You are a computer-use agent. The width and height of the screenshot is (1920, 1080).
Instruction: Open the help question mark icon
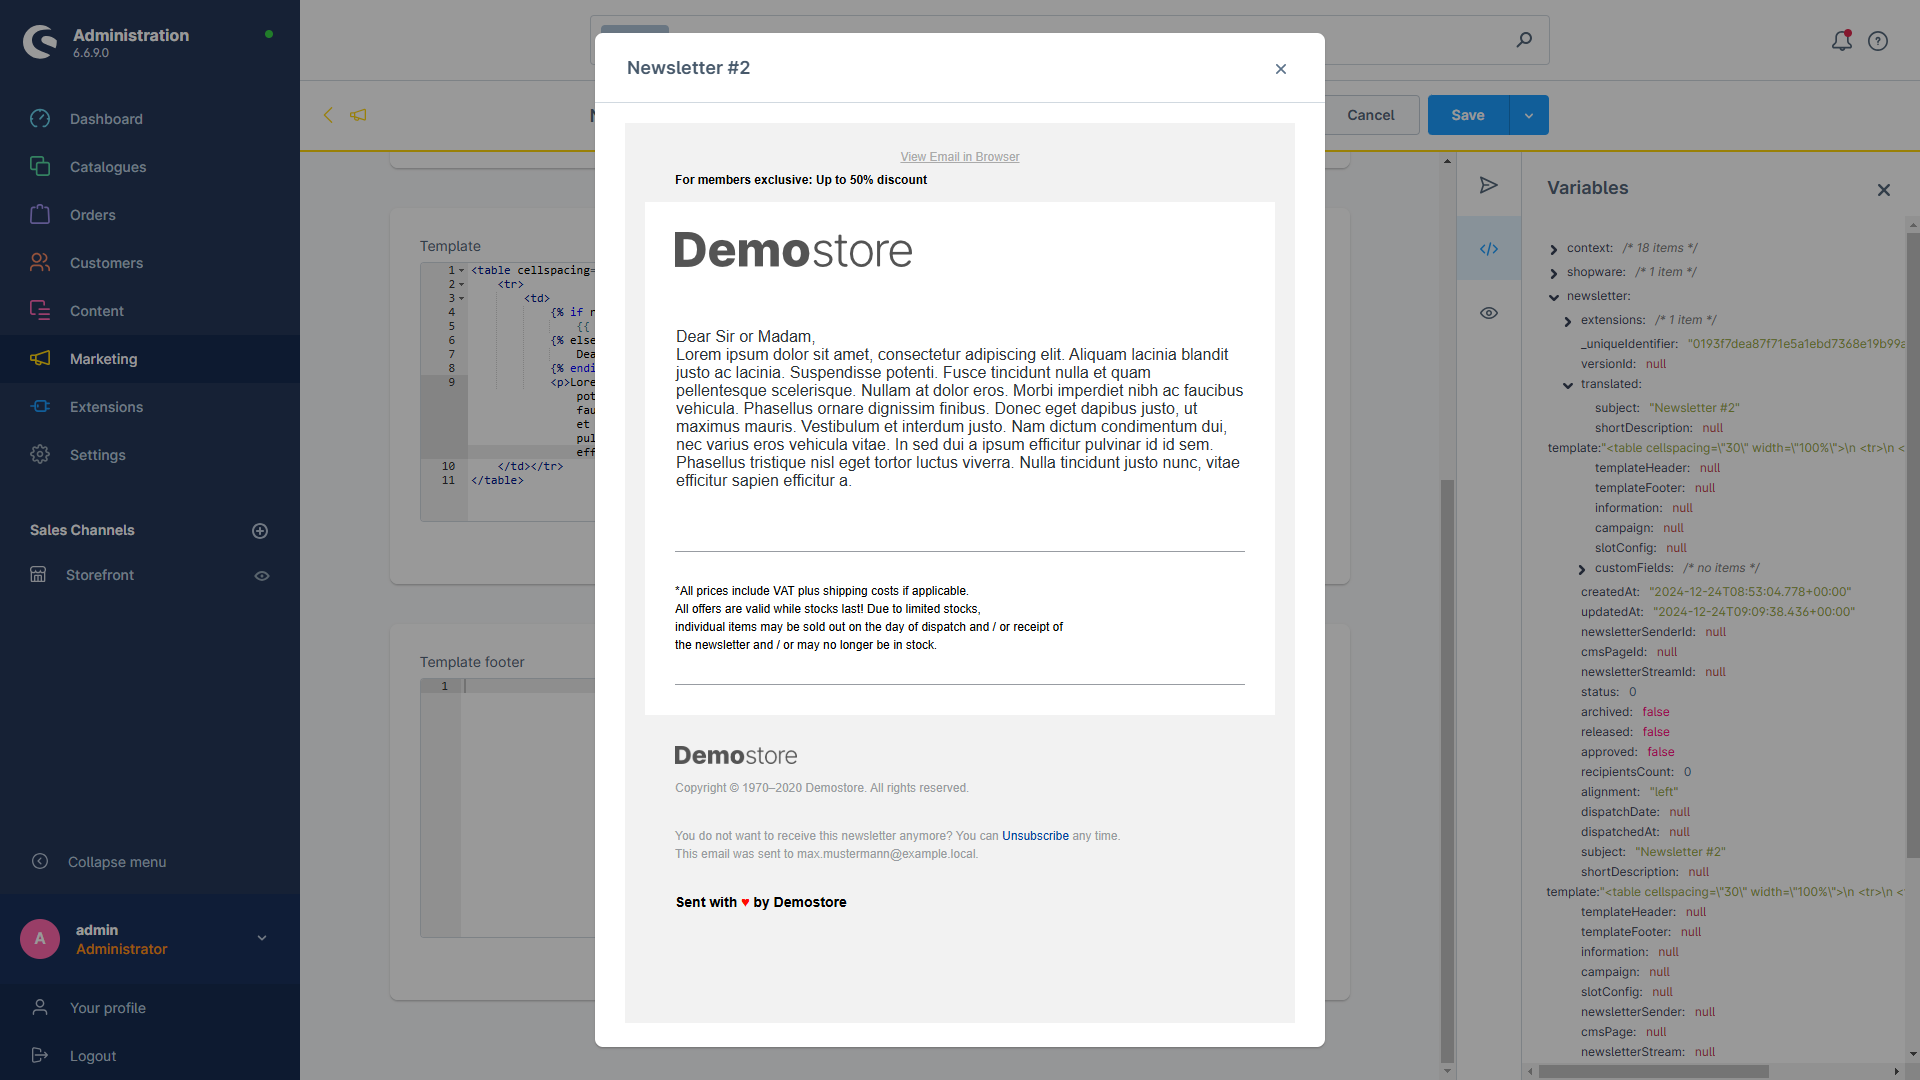(1878, 41)
